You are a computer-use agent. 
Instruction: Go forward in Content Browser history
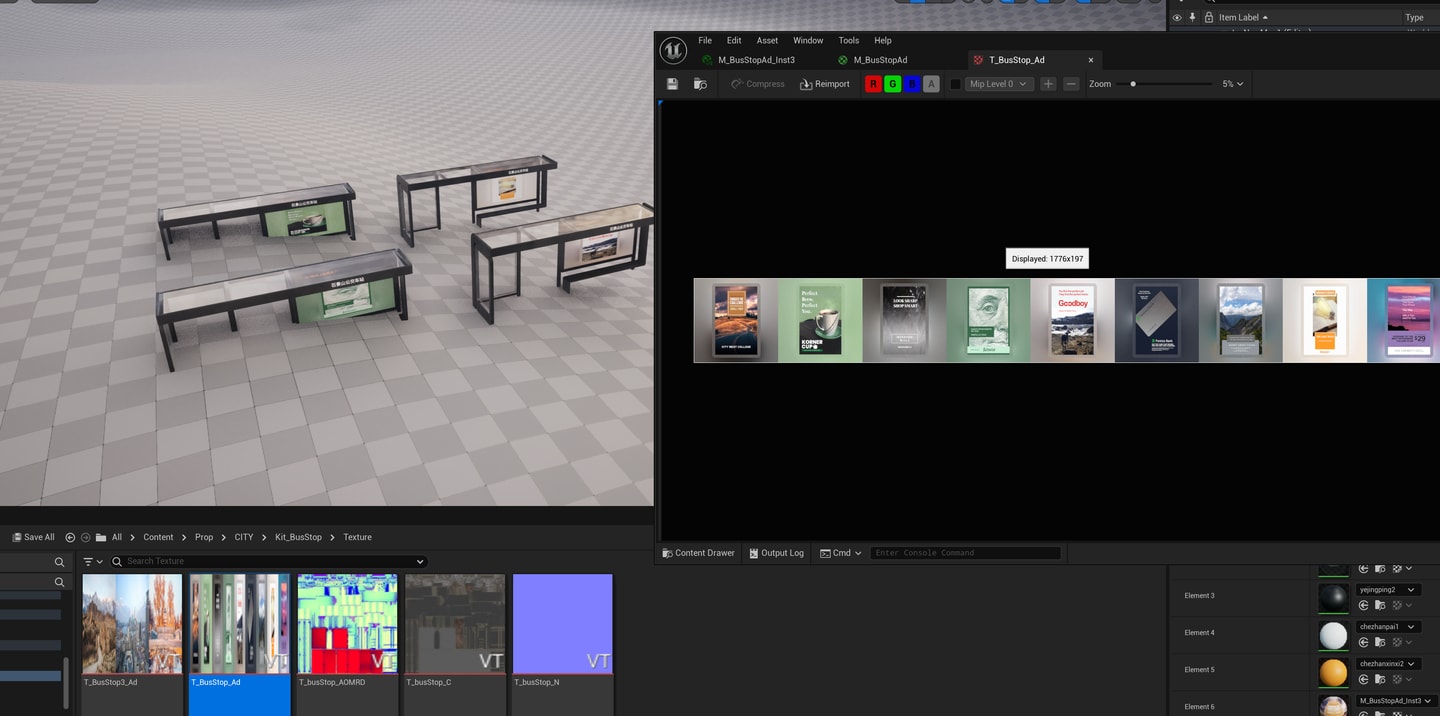[x=85, y=537]
